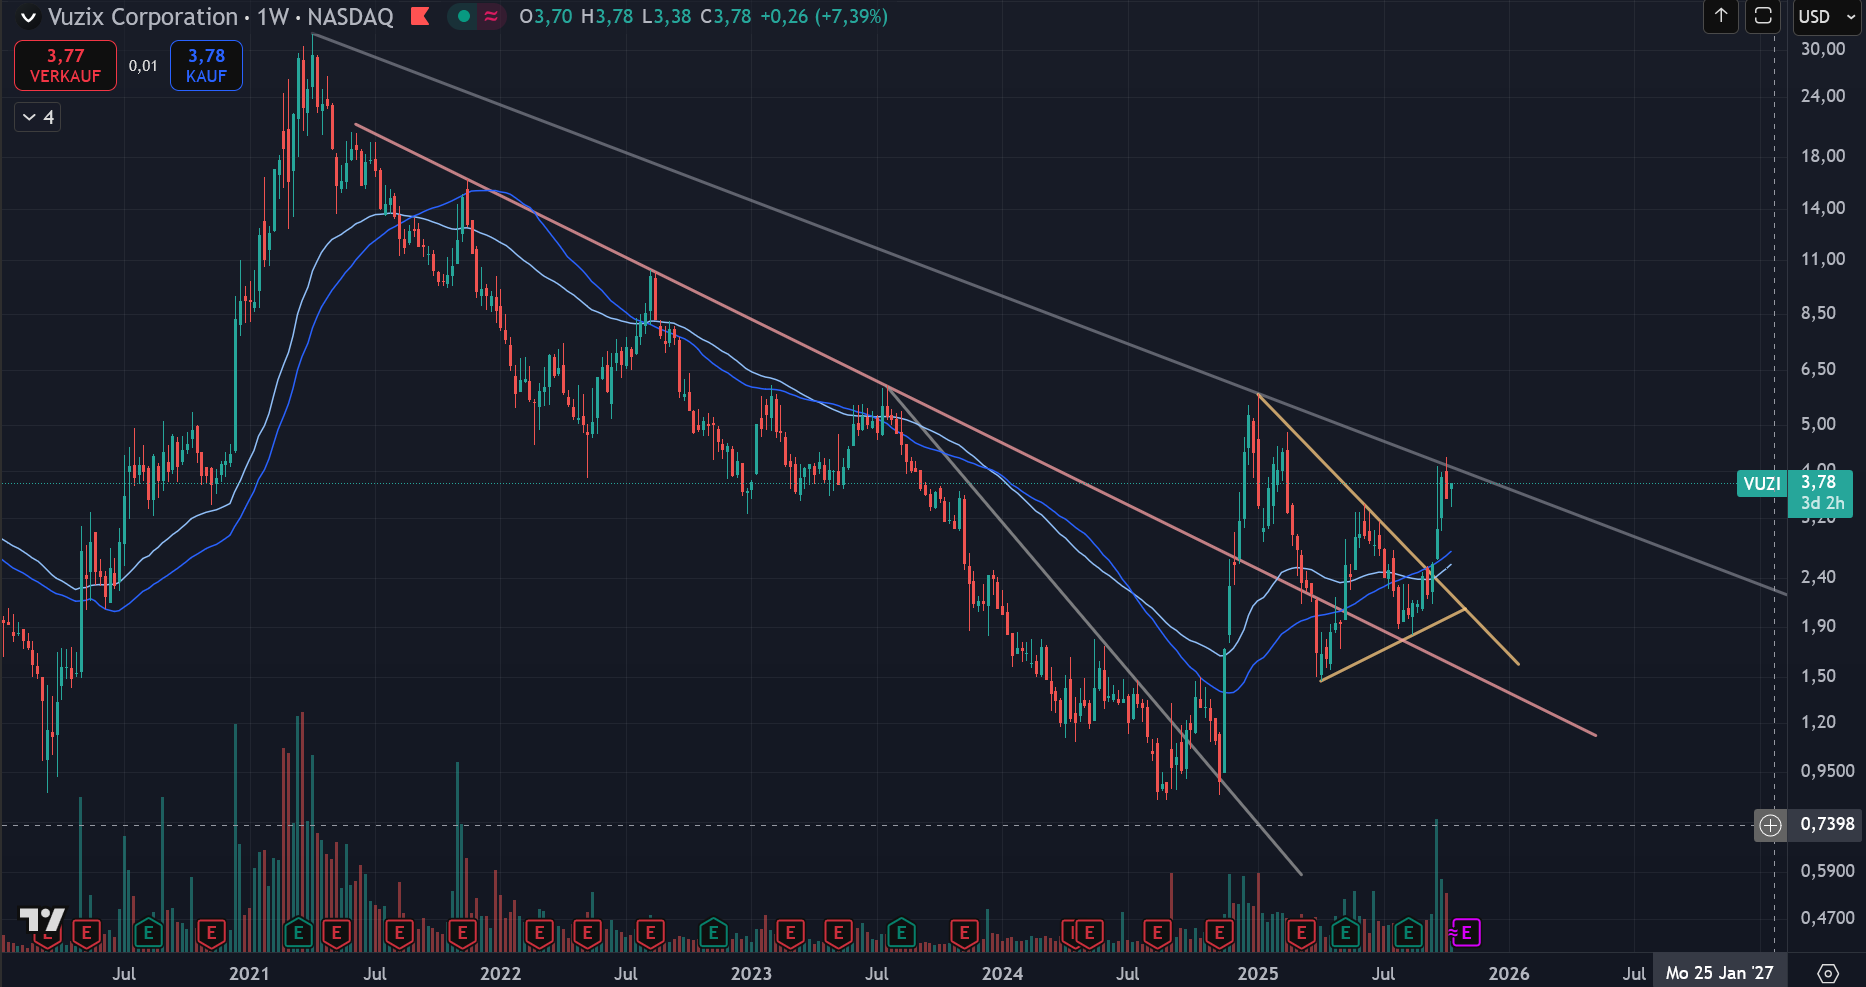Click the 2022 label on the time axis

point(500,974)
